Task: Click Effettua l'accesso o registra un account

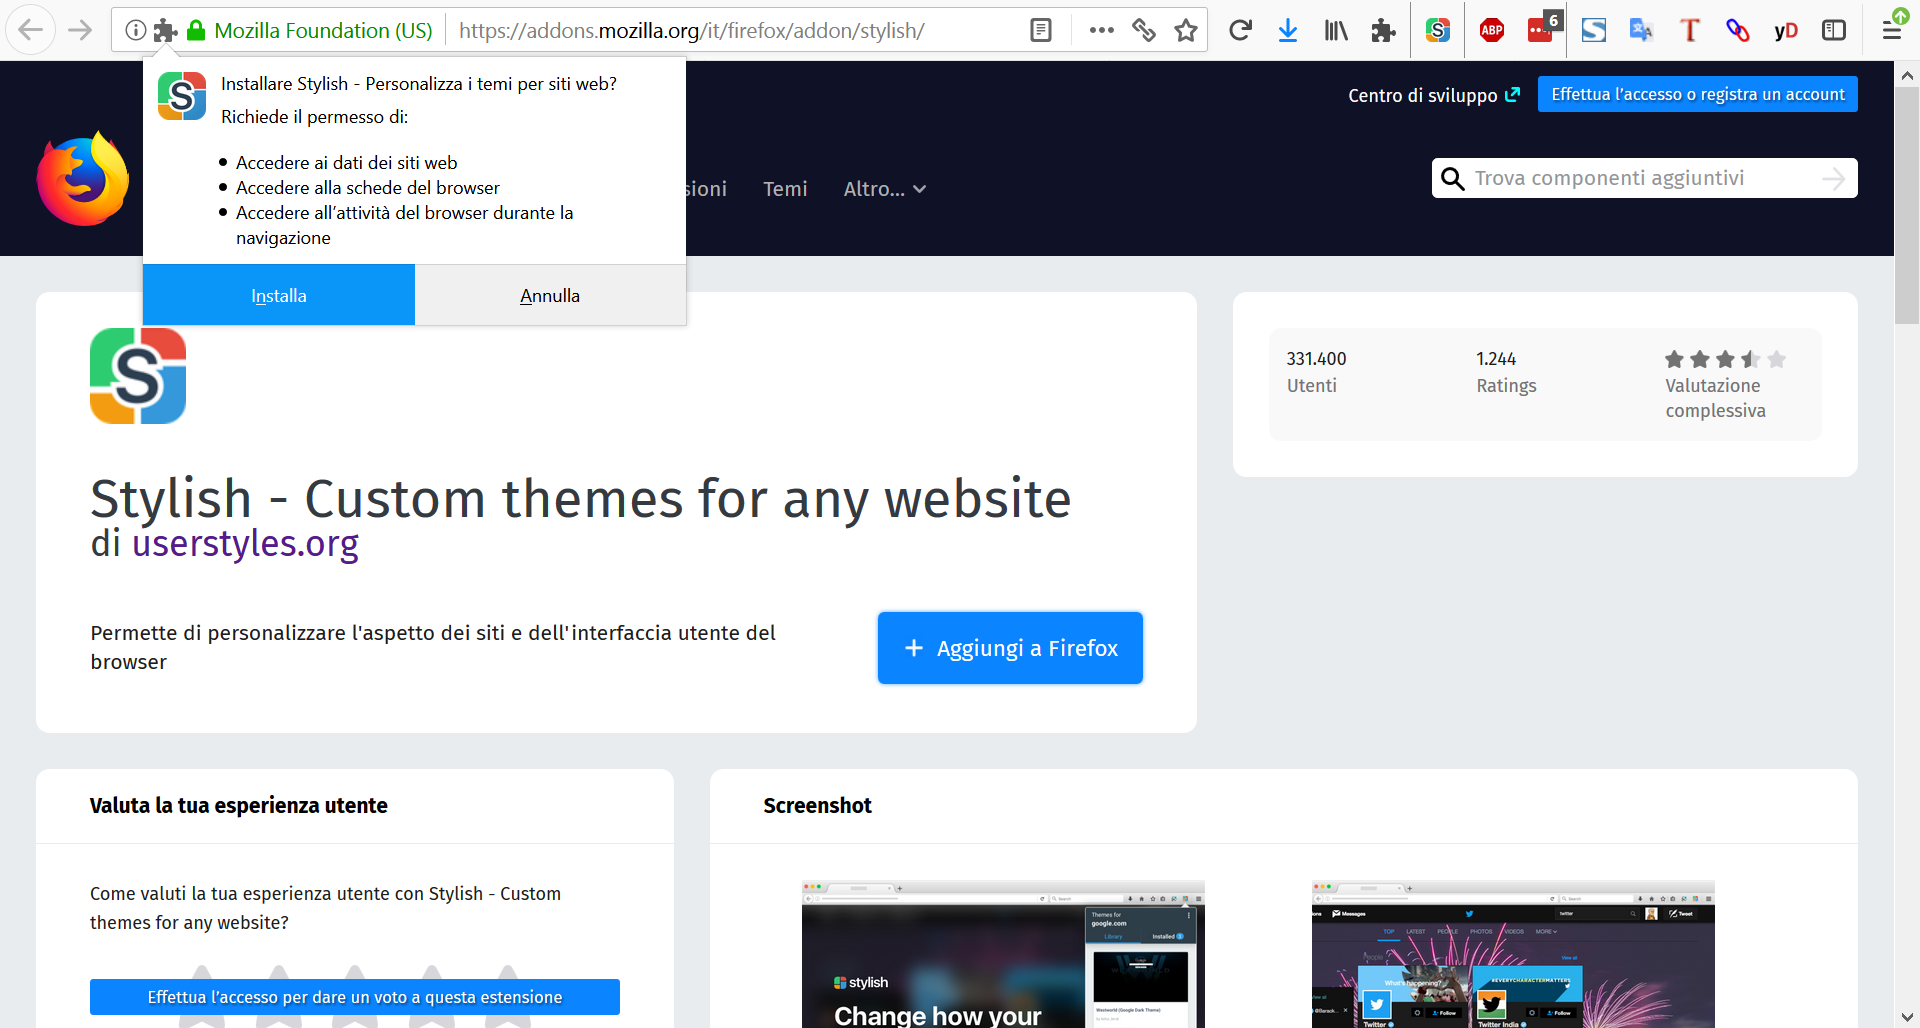Action: pos(1698,94)
